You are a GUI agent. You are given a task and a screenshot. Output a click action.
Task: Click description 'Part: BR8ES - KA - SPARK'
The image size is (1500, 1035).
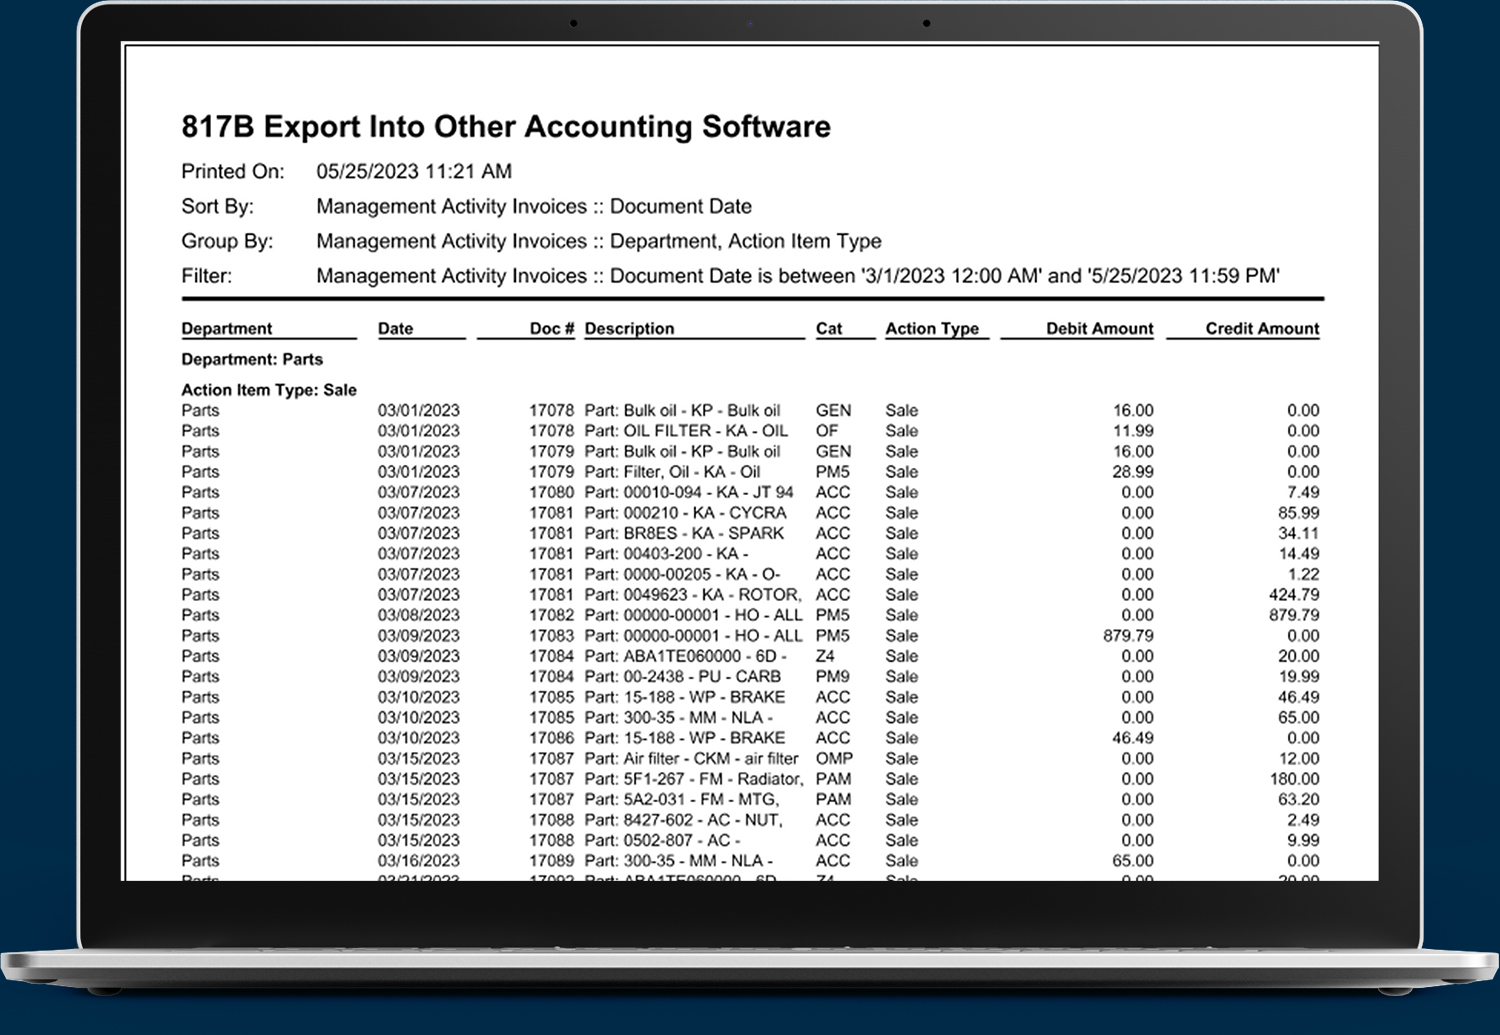coord(685,533)
